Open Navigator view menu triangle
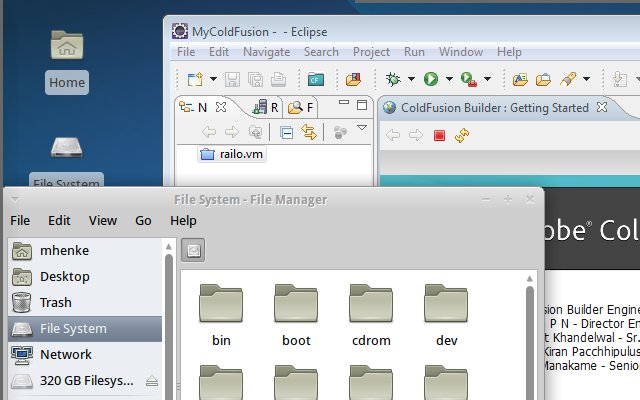The width and height of the screenshot is (640, 400). point(362,128)
